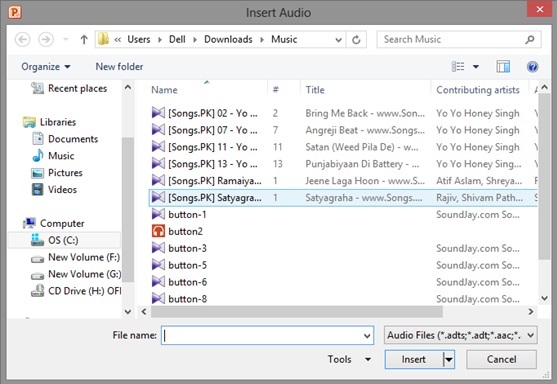Open the Music library

[53, 156]
